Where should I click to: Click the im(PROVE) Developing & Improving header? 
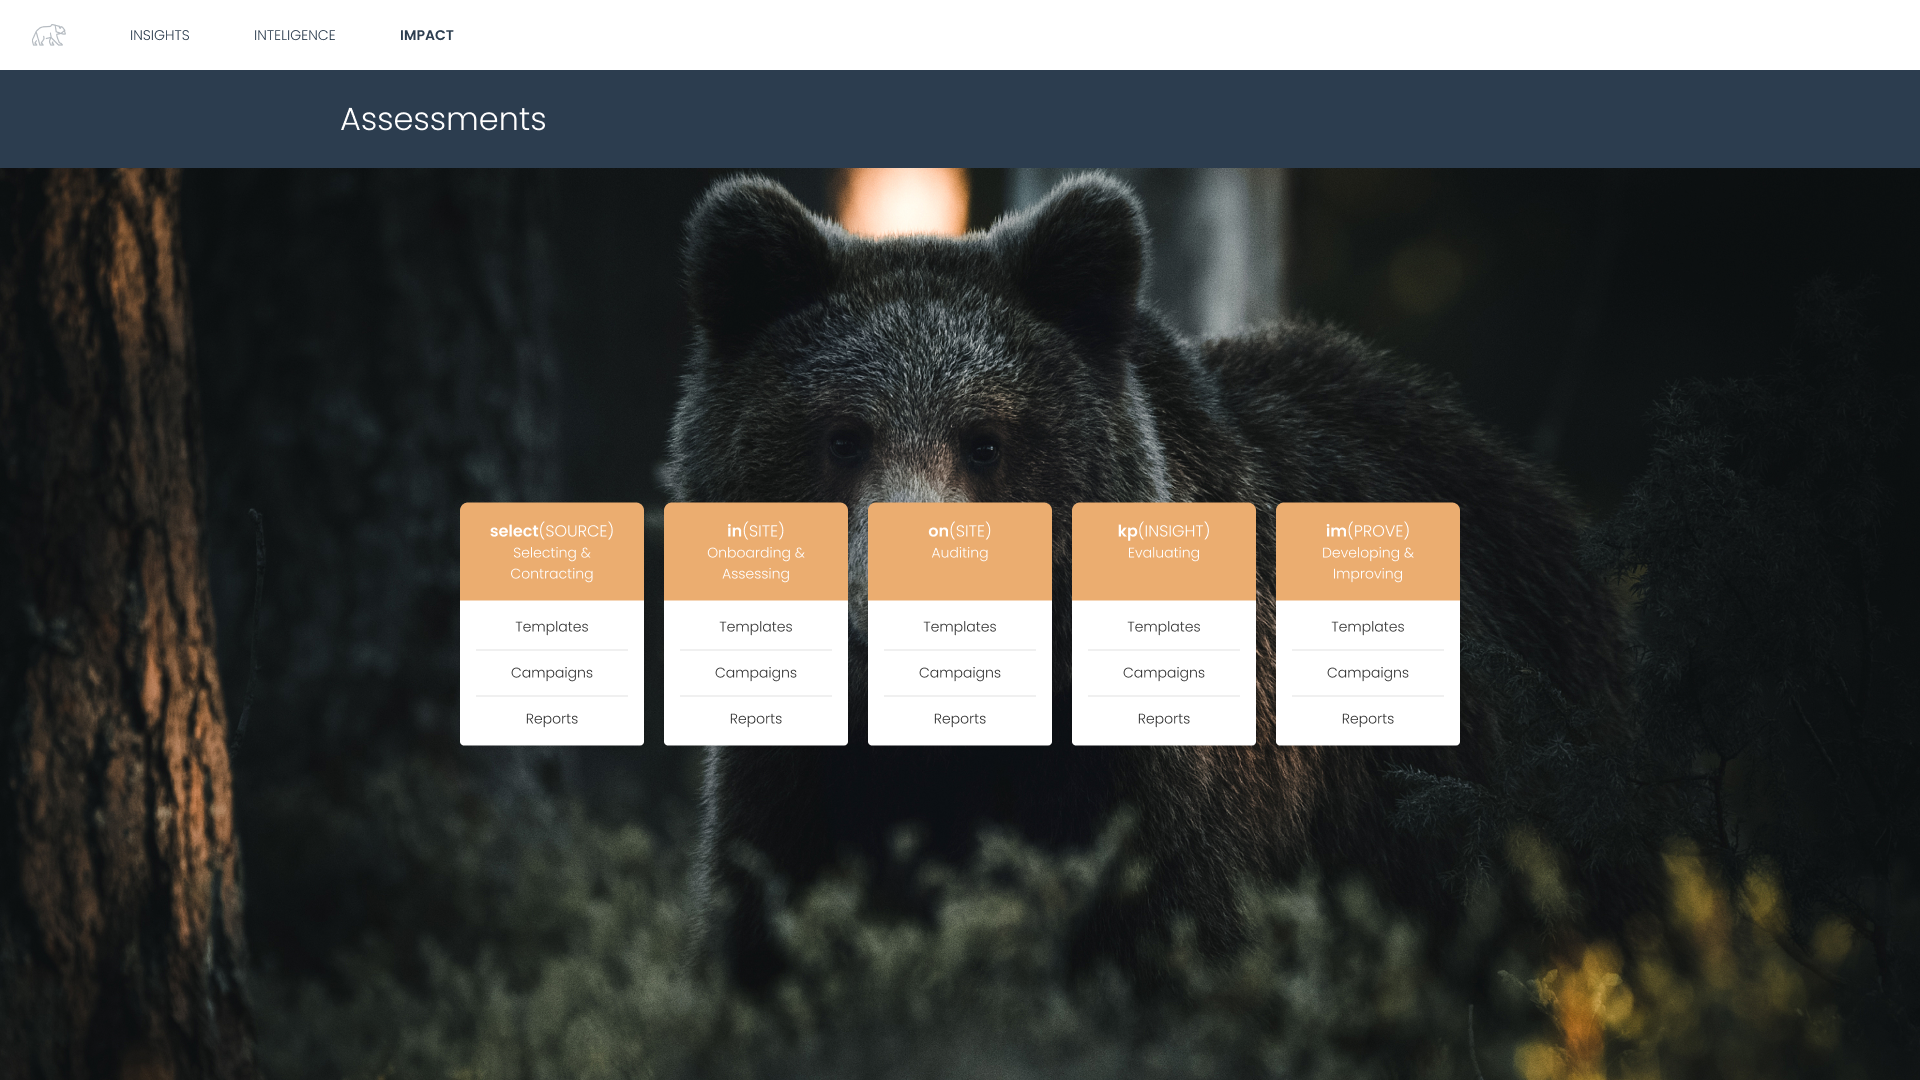click(1367, 551)
